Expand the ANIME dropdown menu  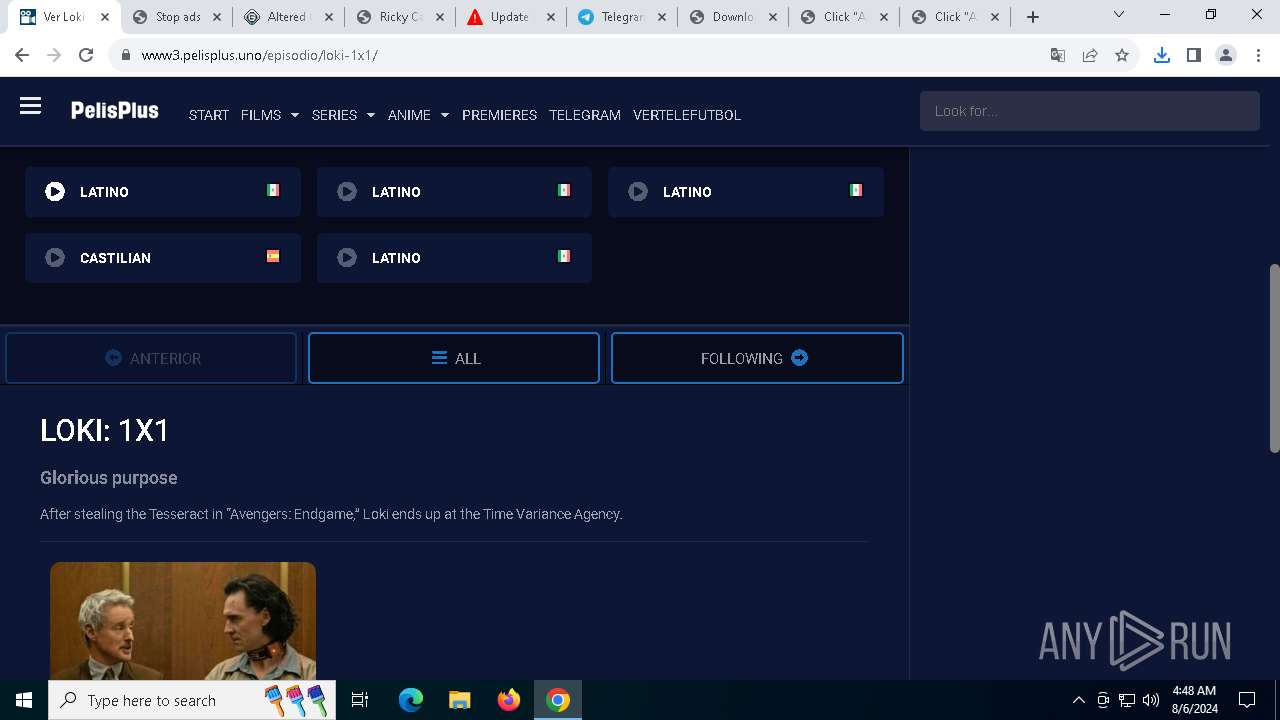(x=418, y=115)
